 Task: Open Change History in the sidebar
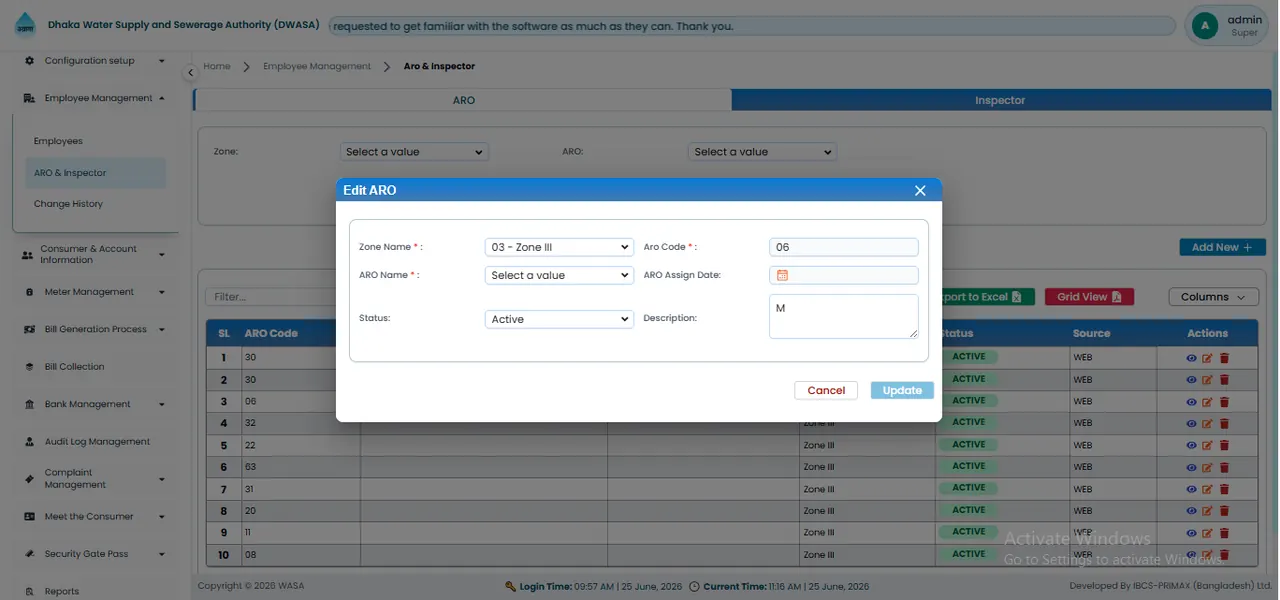[x=68, y=204]
